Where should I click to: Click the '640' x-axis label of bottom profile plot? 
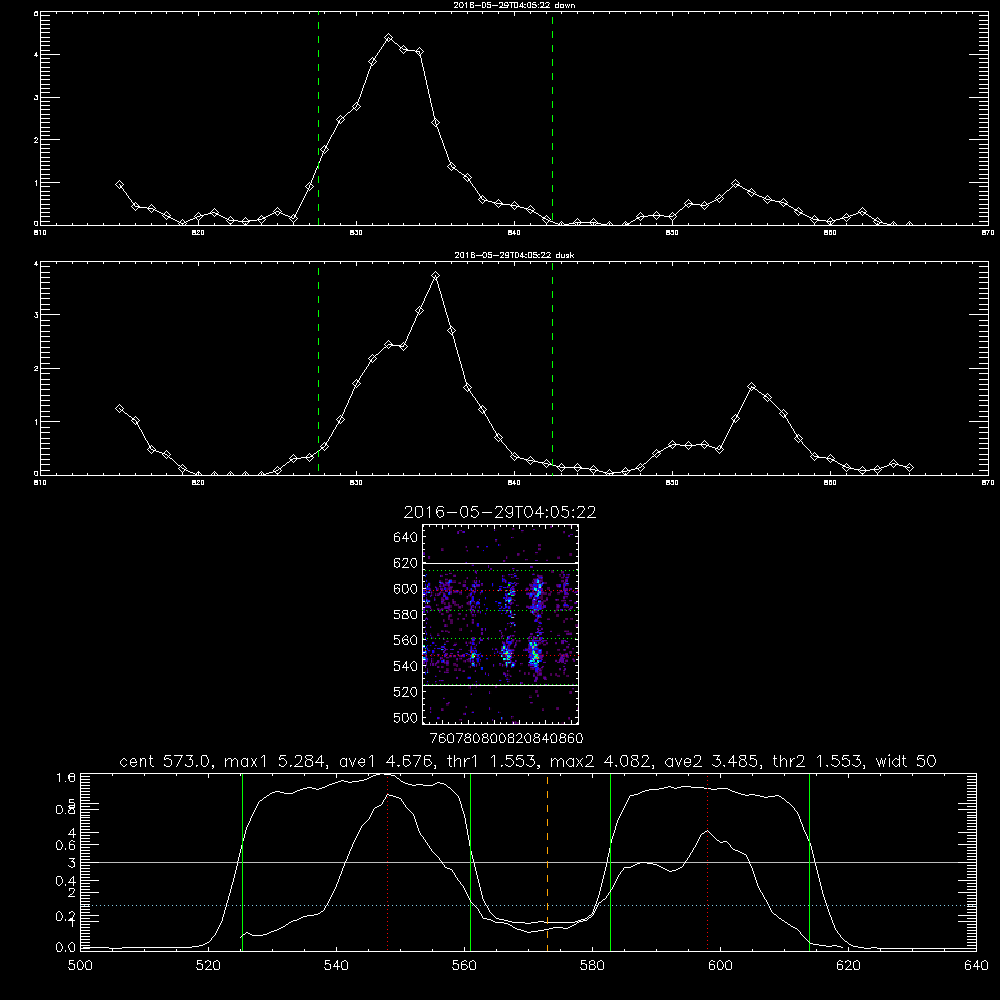pyautogui.click(x=976, y=966)
